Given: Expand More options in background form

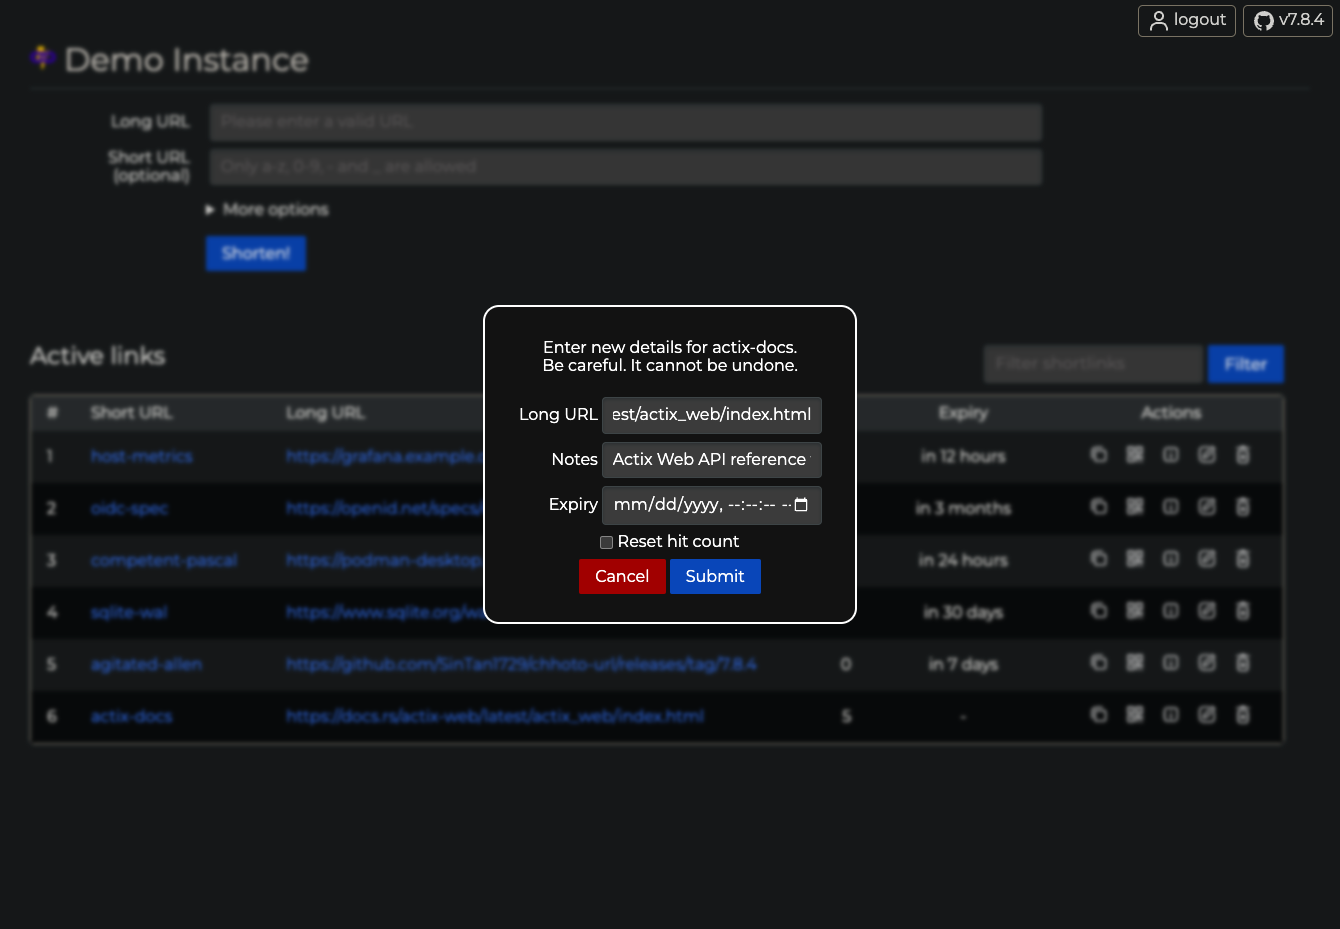Looking at the screenshot, I should pyautogui.click(x=267, y=209).
